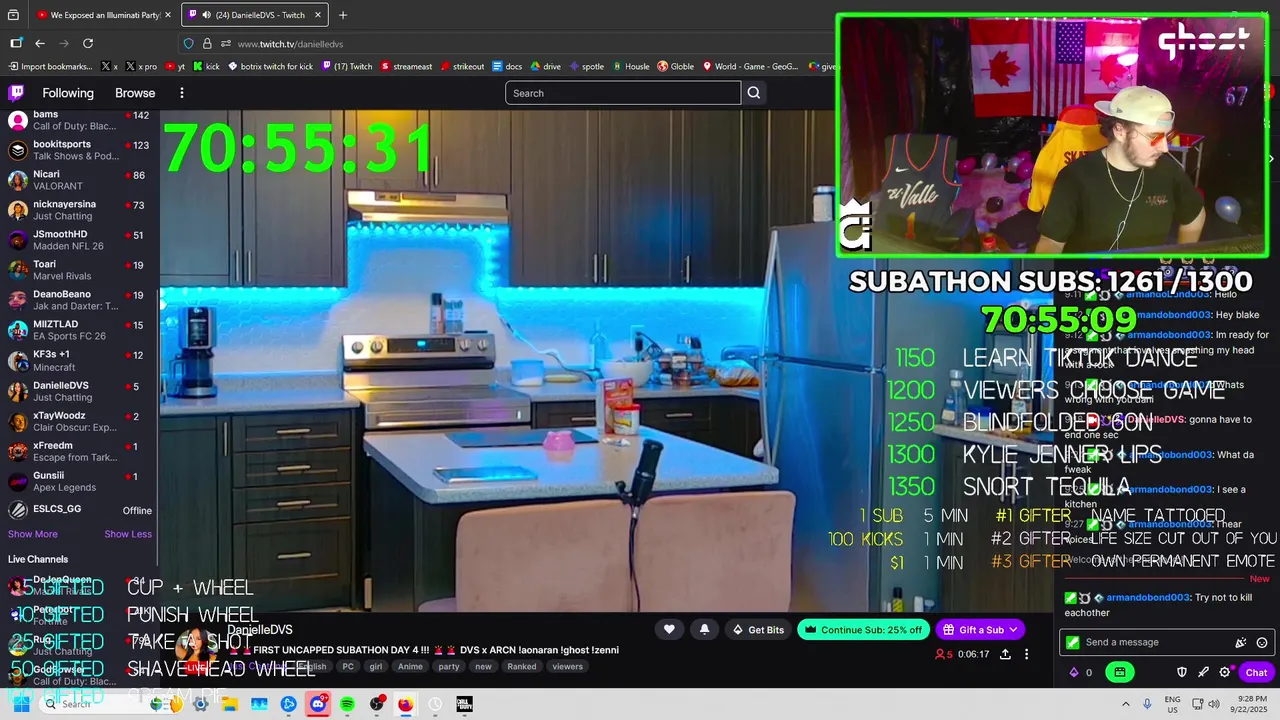The height and width of the screenshot is (720, 1280).
Task: Expand hidden system tray icons chevron
Action: (x=1126, y=704)
